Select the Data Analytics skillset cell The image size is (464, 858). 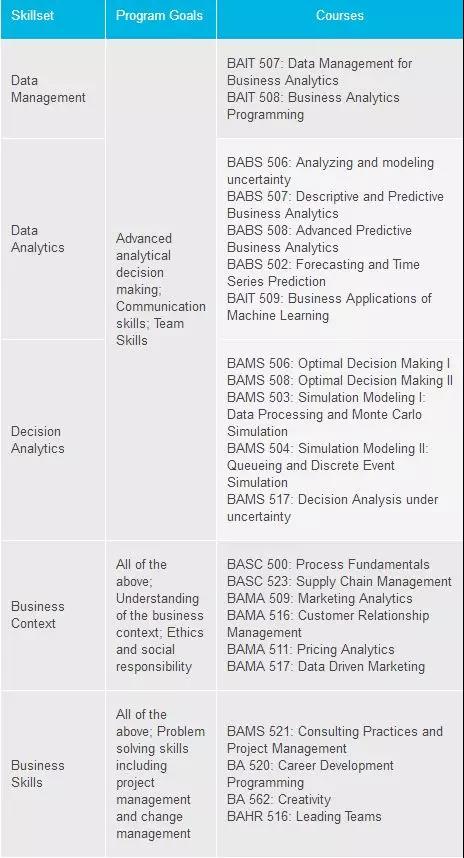(x=53, y=239)
